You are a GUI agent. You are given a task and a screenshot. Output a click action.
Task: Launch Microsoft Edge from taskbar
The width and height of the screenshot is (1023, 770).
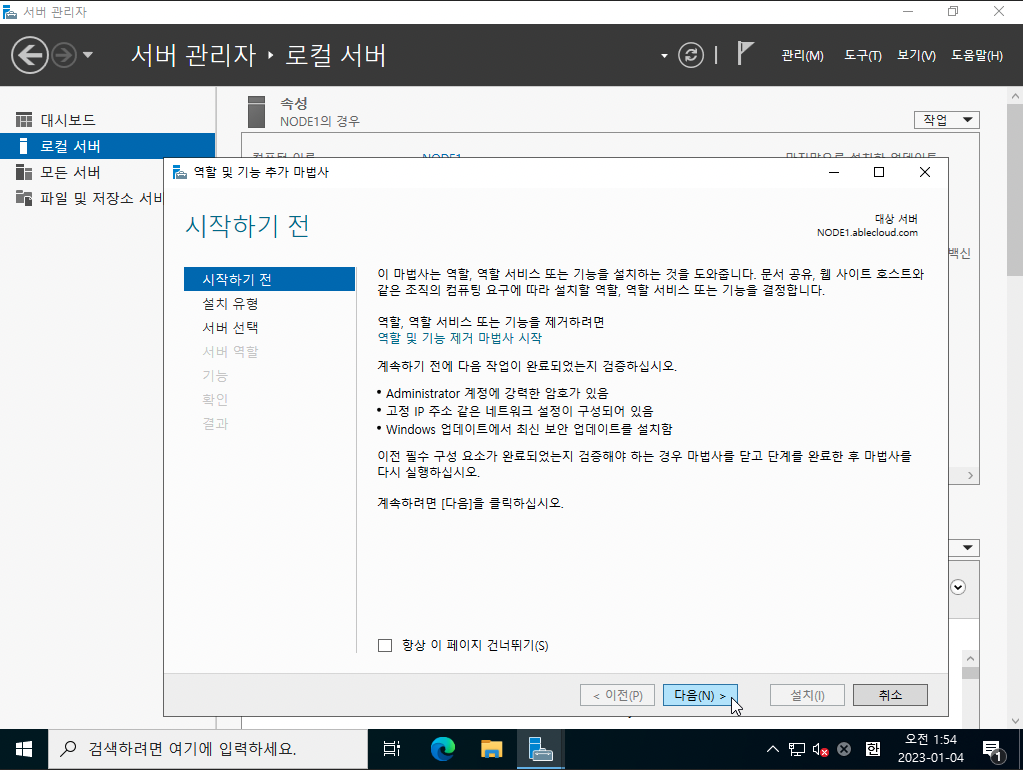442,749
